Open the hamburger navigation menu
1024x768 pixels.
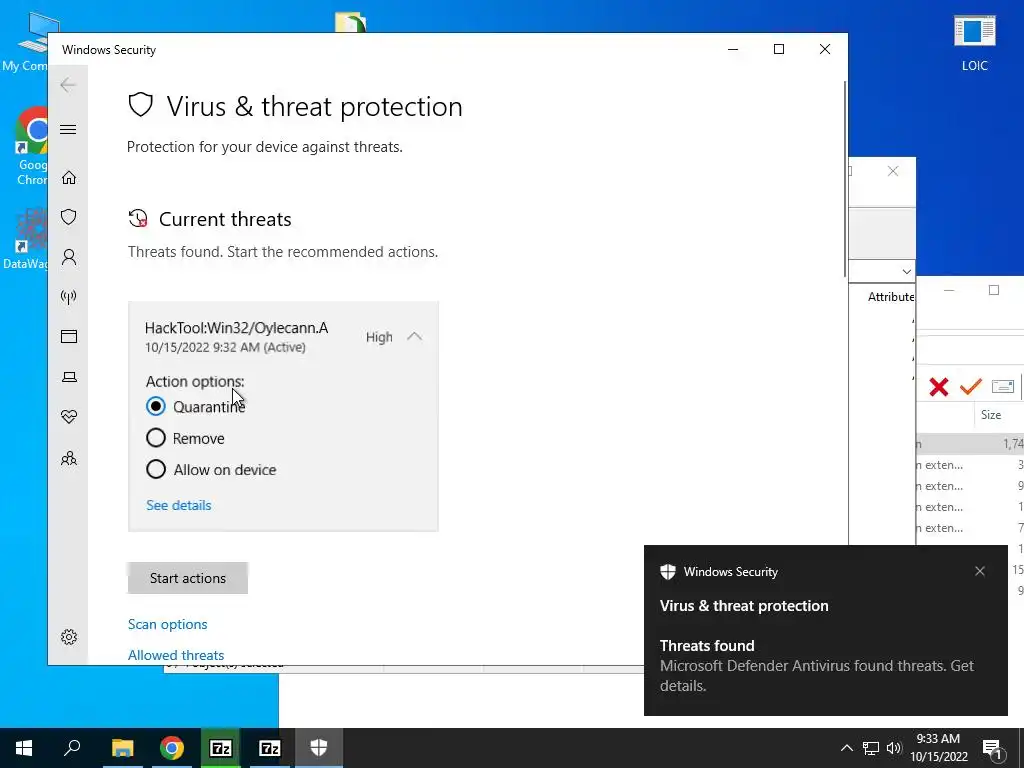(x=68, y=129)
